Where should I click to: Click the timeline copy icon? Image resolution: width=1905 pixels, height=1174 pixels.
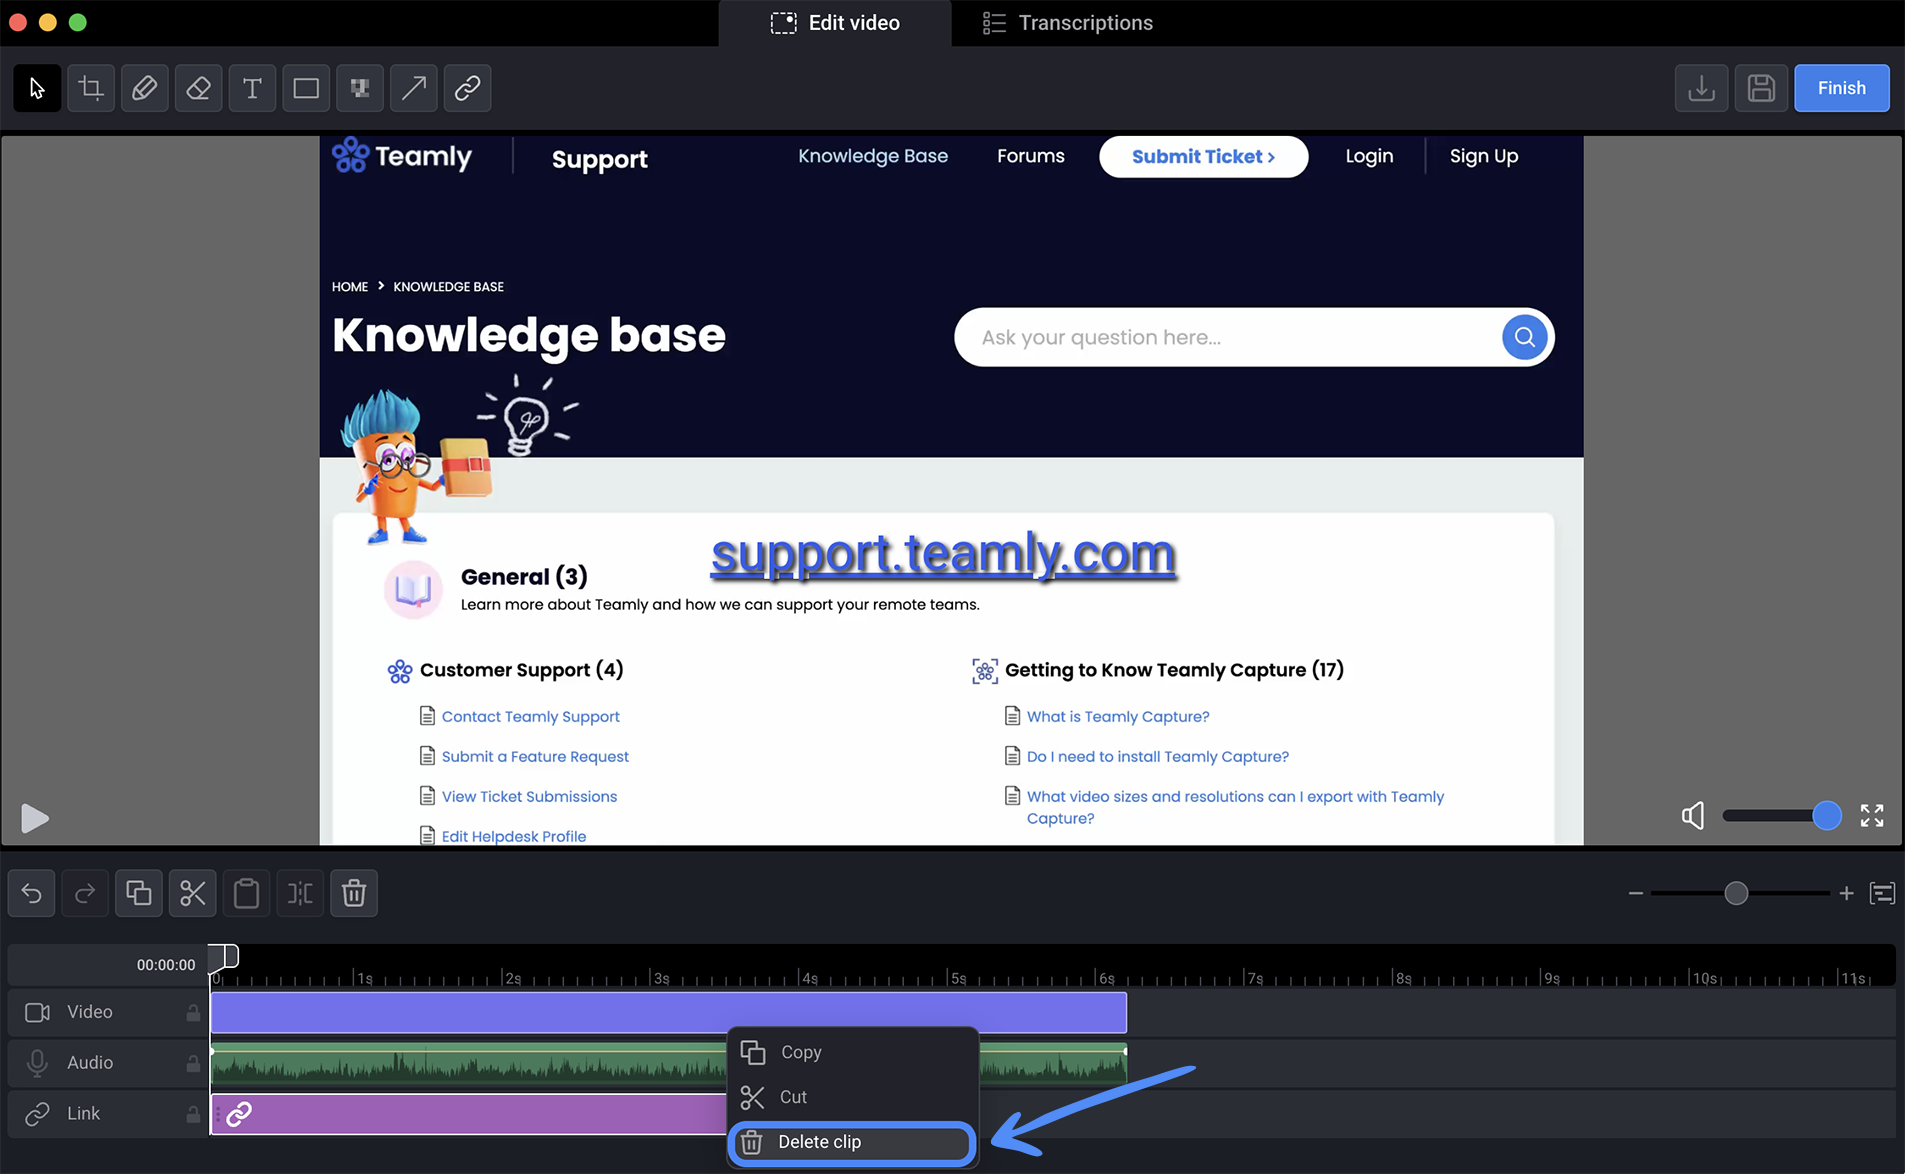(x=139, y=893)
